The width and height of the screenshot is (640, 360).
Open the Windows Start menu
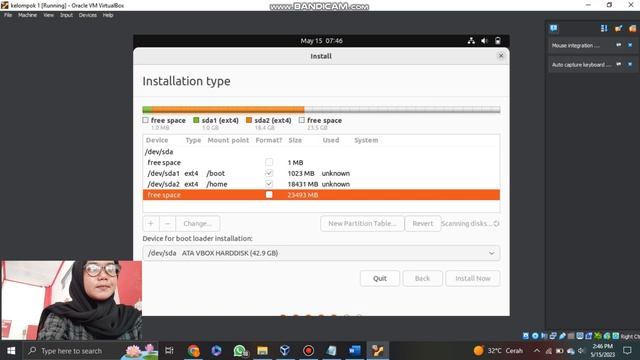(x=11, y=351)
